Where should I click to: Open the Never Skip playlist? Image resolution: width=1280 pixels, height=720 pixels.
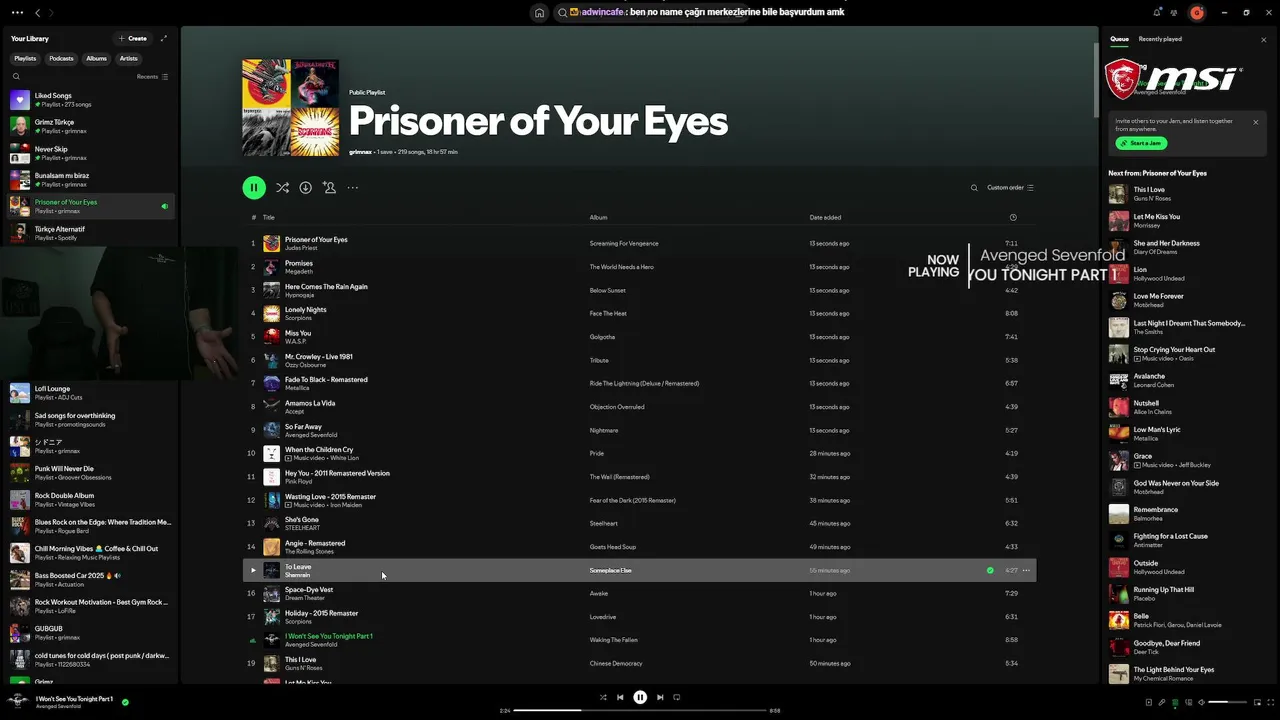coord(92,153)
